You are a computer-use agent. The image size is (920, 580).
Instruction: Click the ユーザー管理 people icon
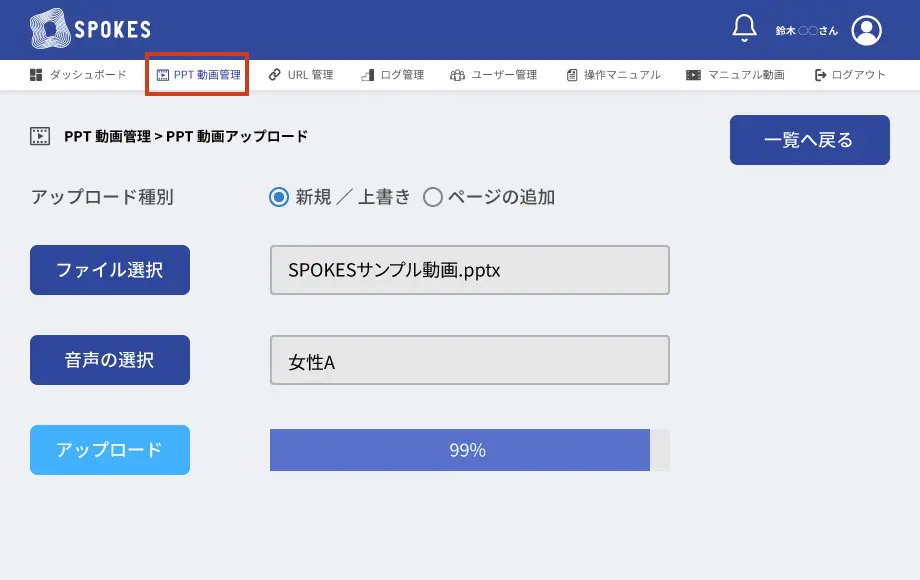pos(458,75)
